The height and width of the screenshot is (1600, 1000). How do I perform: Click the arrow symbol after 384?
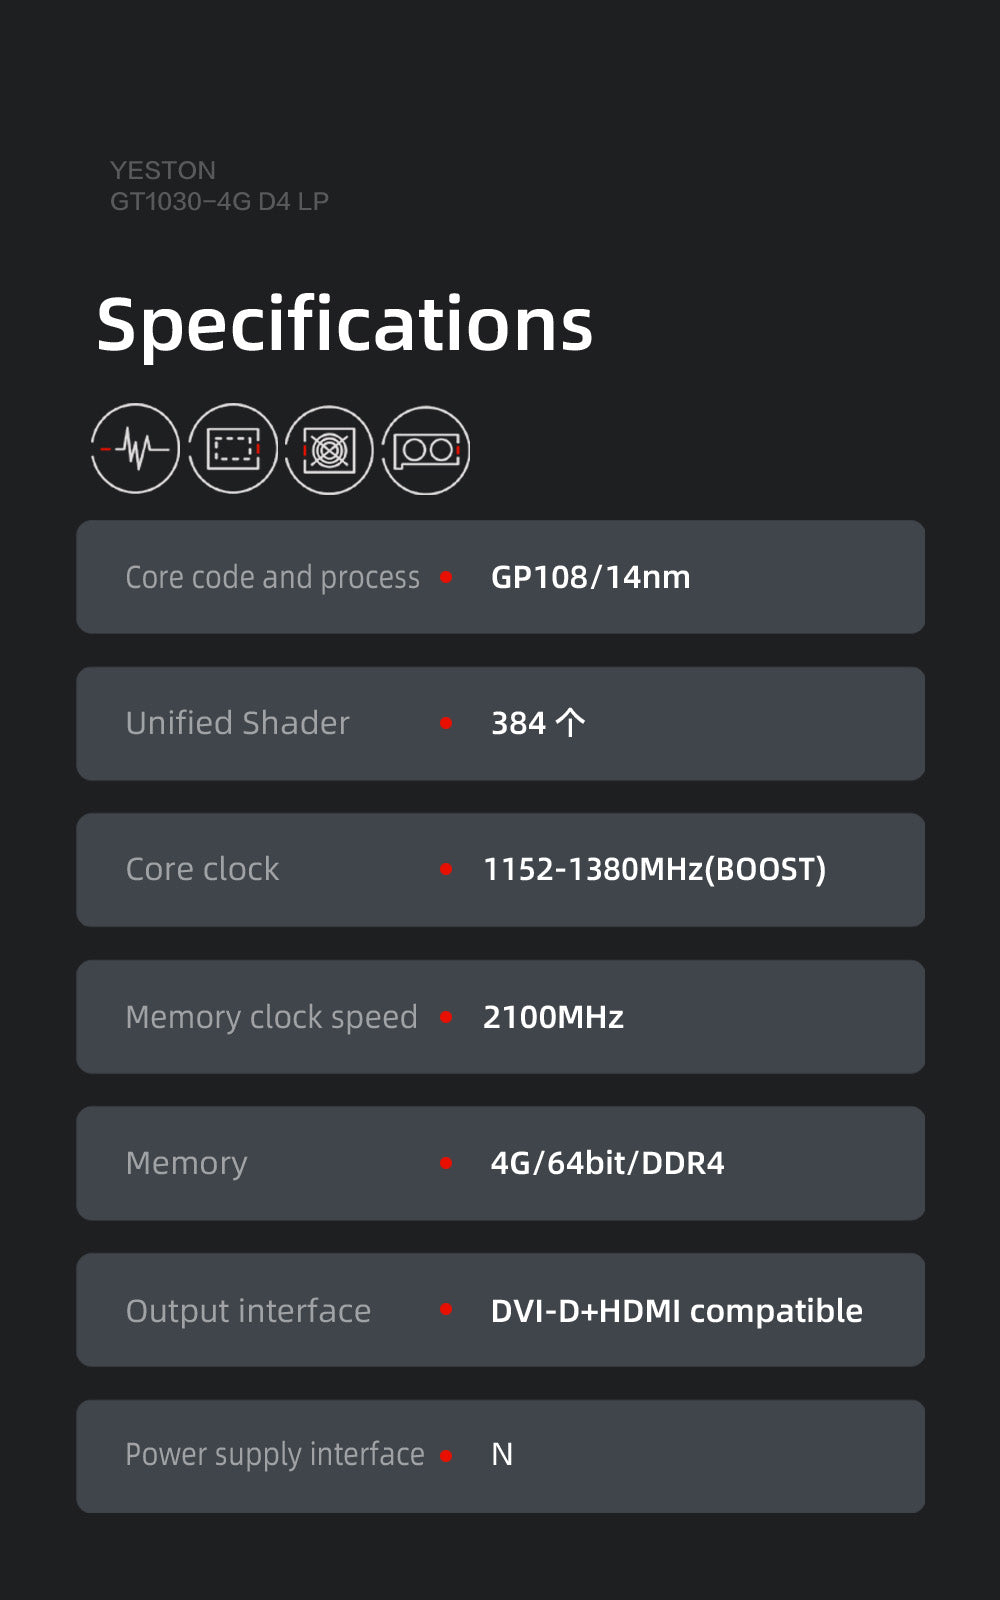coord(570,723)
